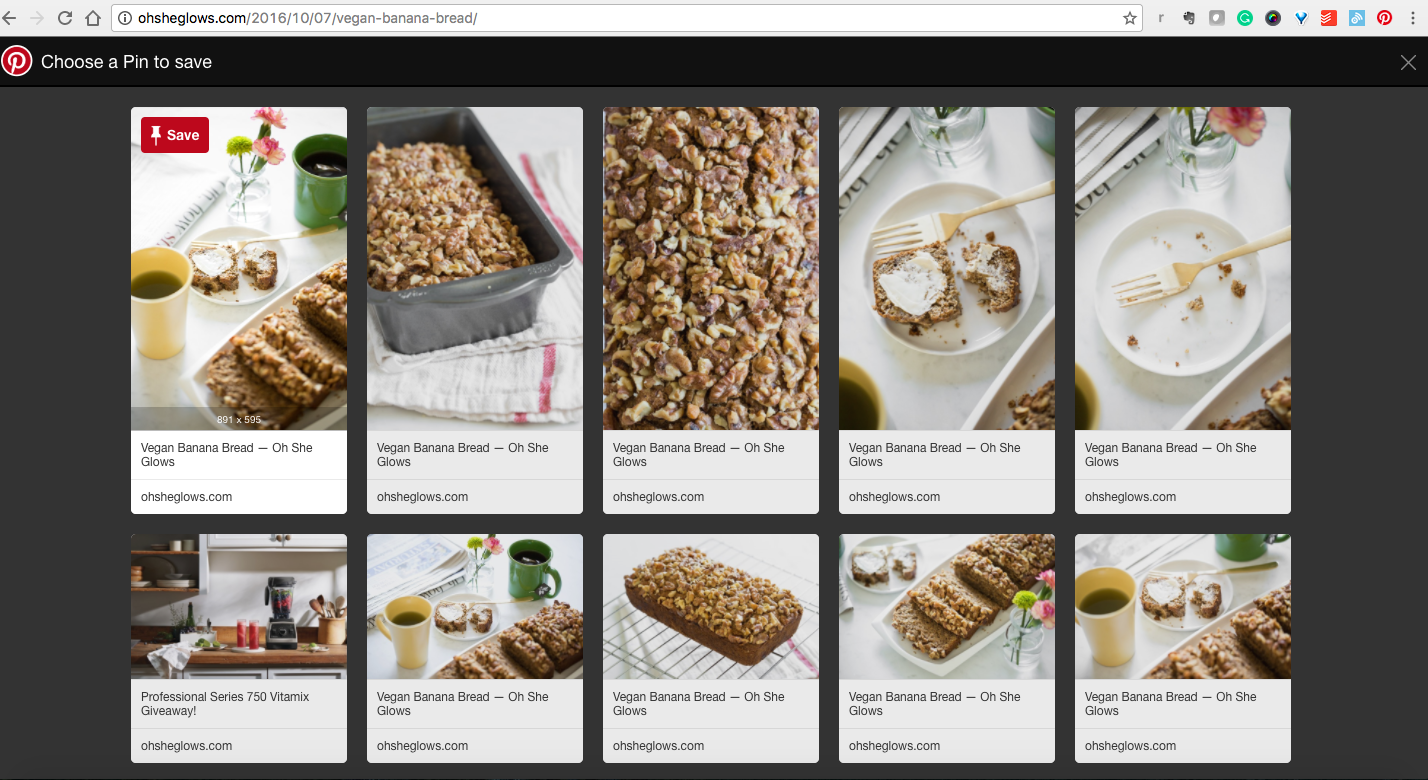Screen dimensions: 1428x780
Task: Click the blue RSS feed extension icon
Action: tap(1356, 18)
